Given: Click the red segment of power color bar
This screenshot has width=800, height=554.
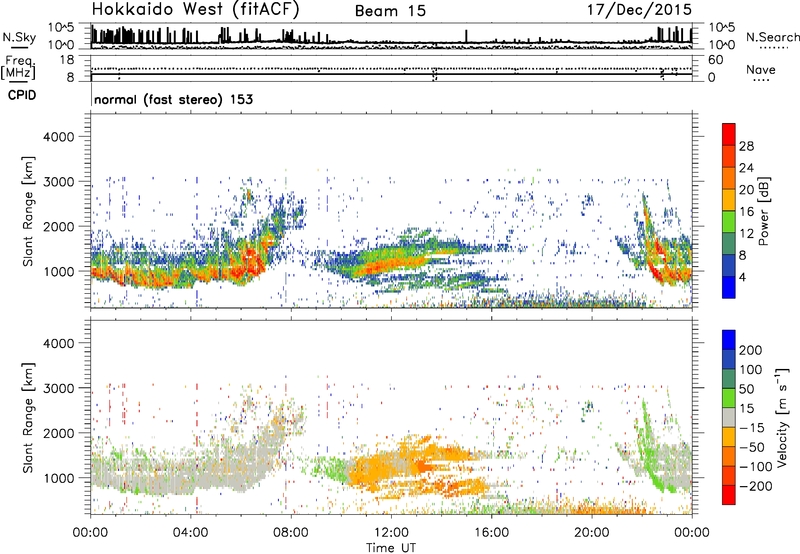Looking at the screenshot, I should tap(729, 133).
